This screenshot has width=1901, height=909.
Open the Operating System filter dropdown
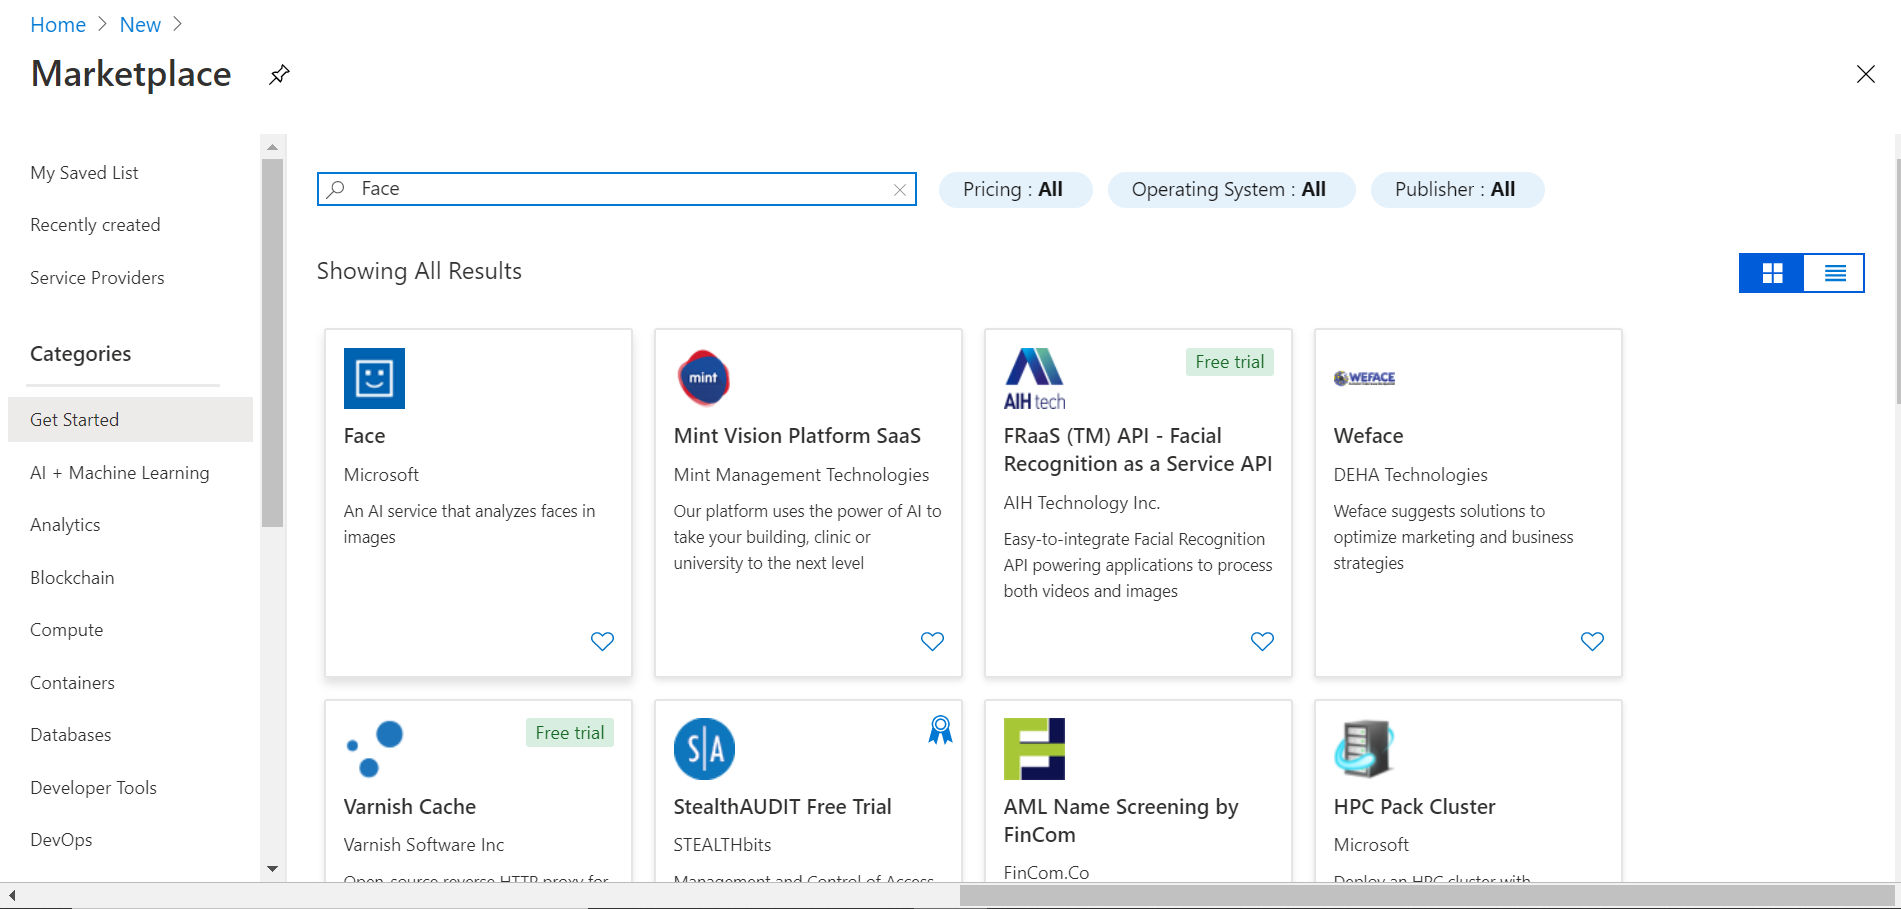[x=1230, y=190]
